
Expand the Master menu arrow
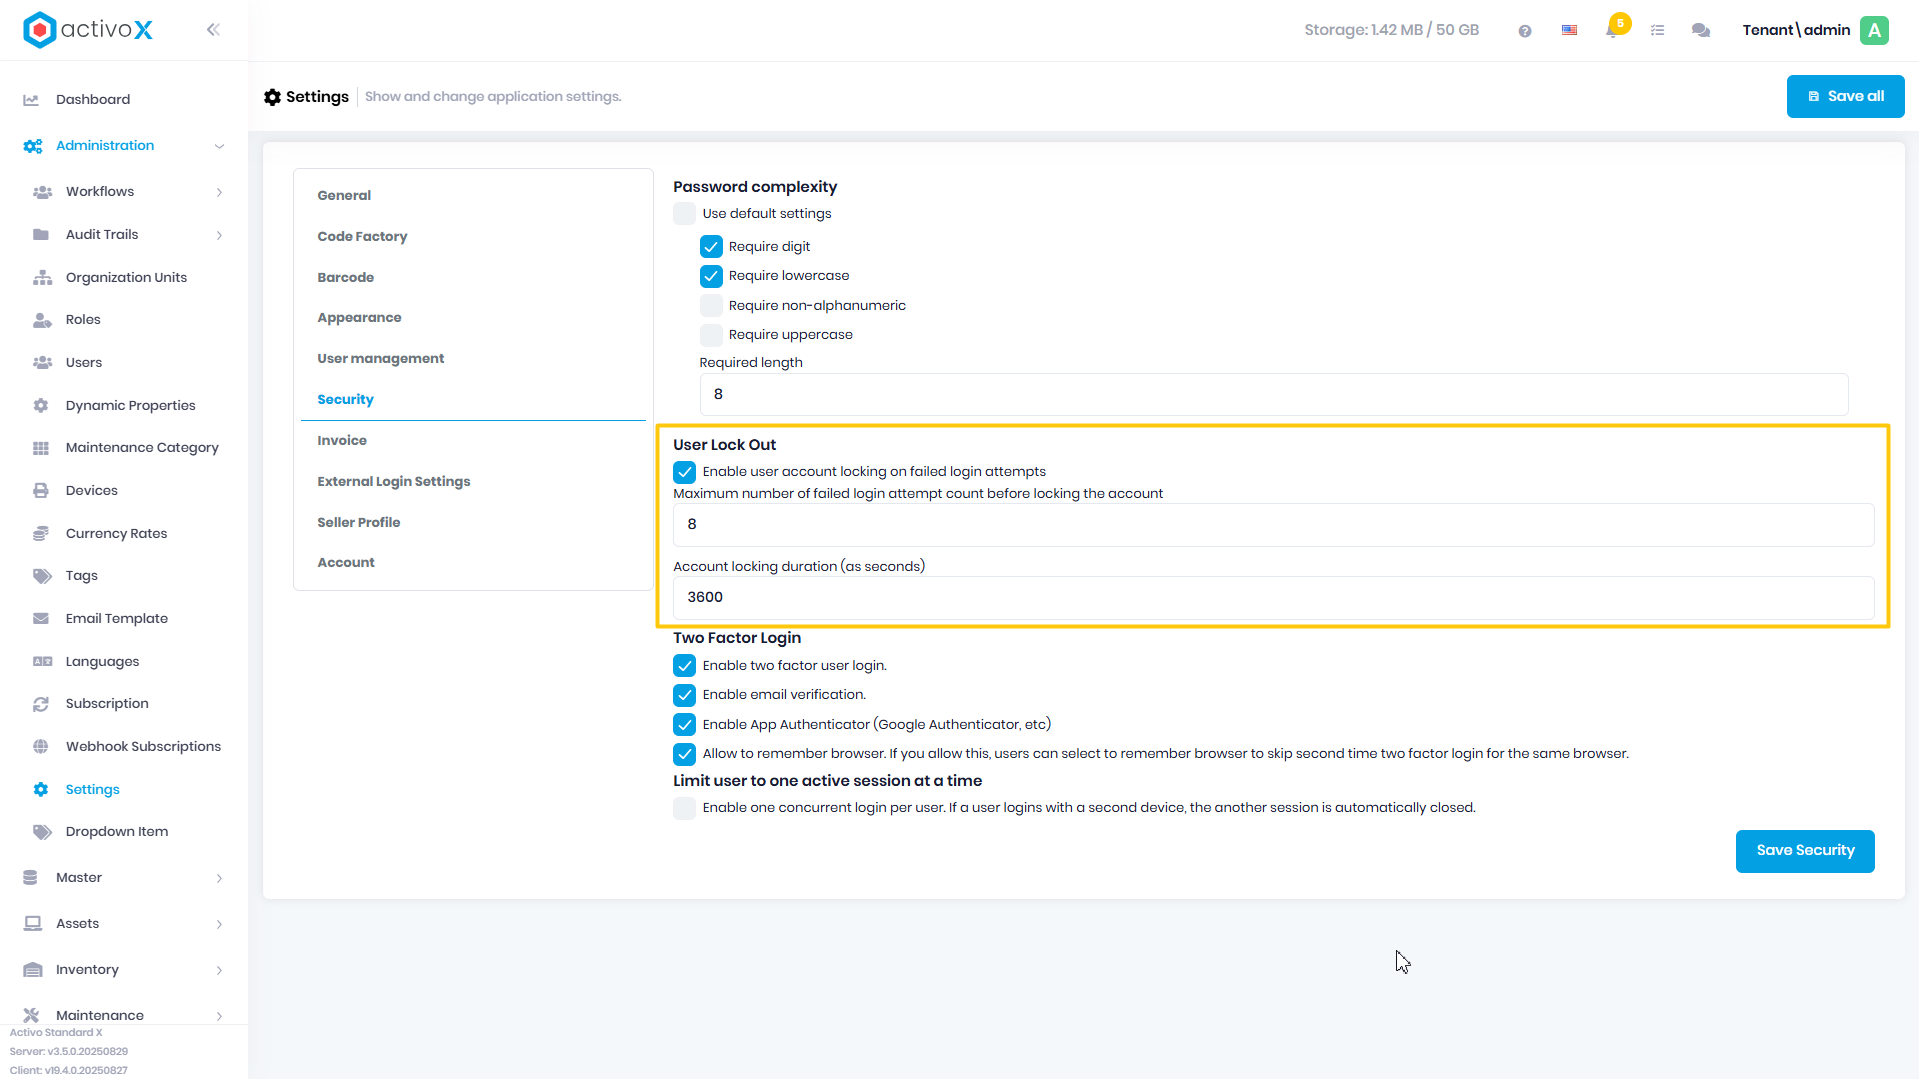[x=219, y=878]
